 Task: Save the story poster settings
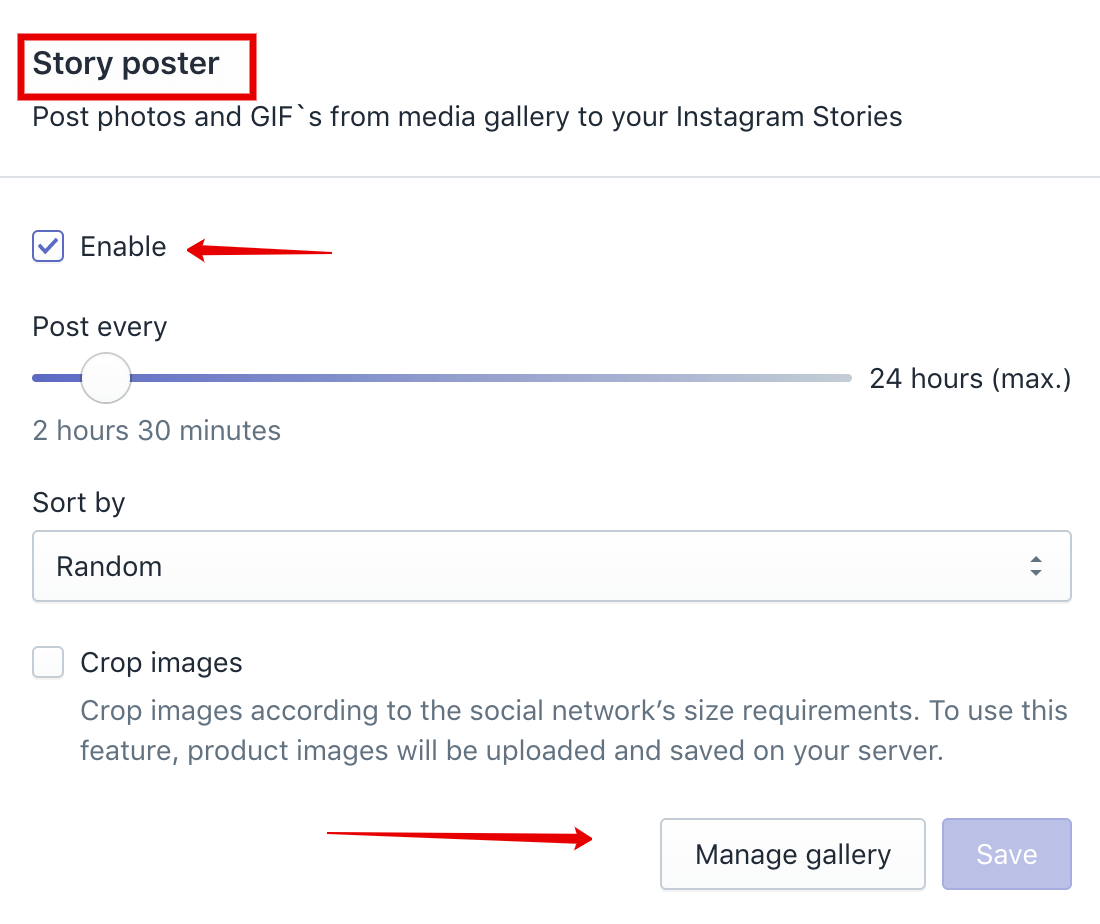(x=1007, y=854)
